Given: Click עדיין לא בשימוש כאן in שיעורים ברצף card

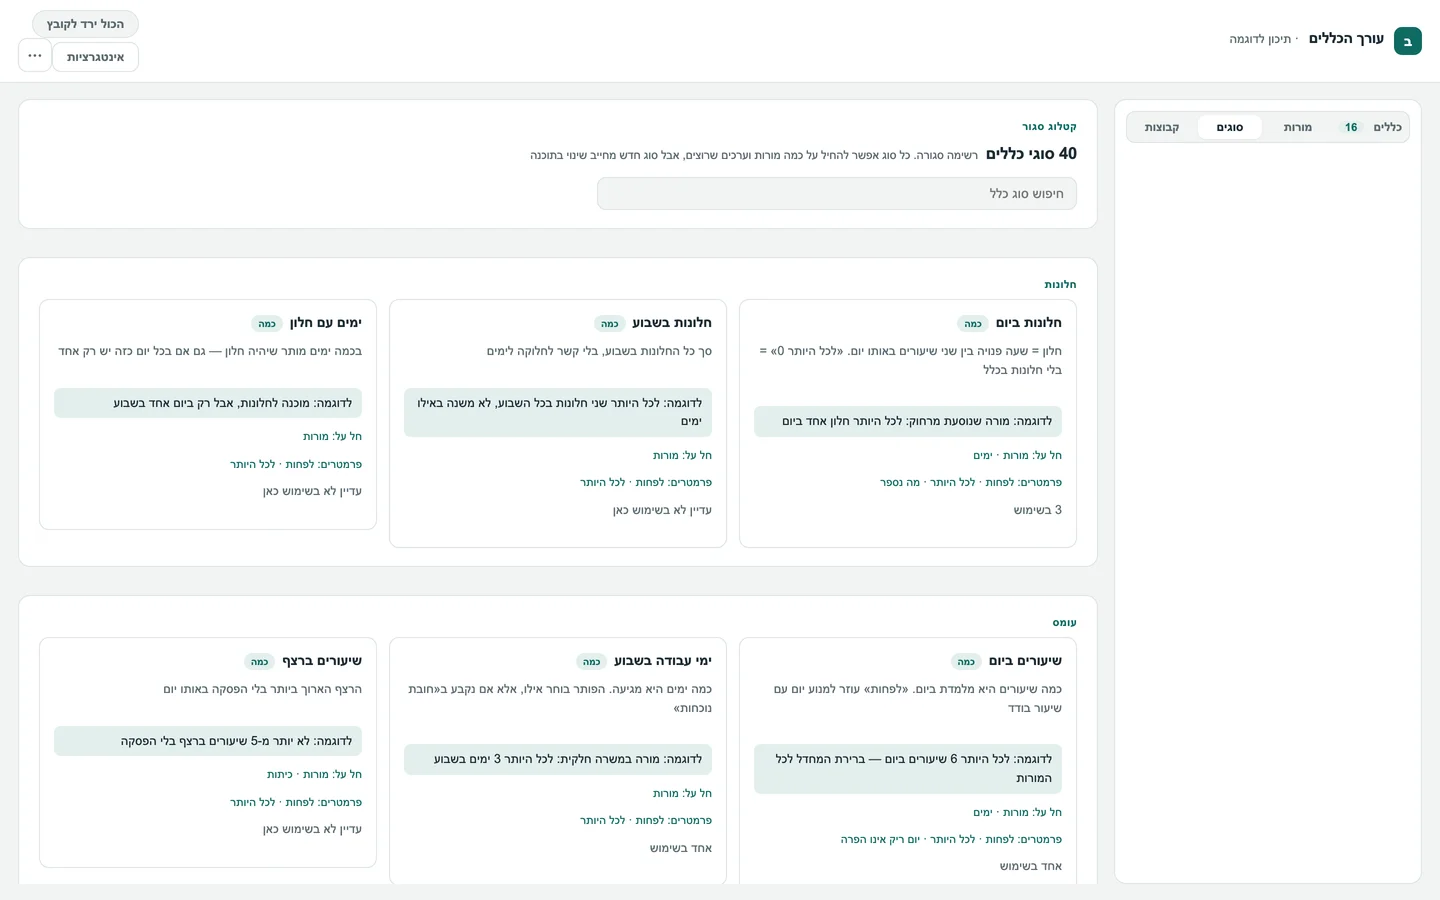Looking at the screenshot, I should pyautogui.click(x=312, y=829).
